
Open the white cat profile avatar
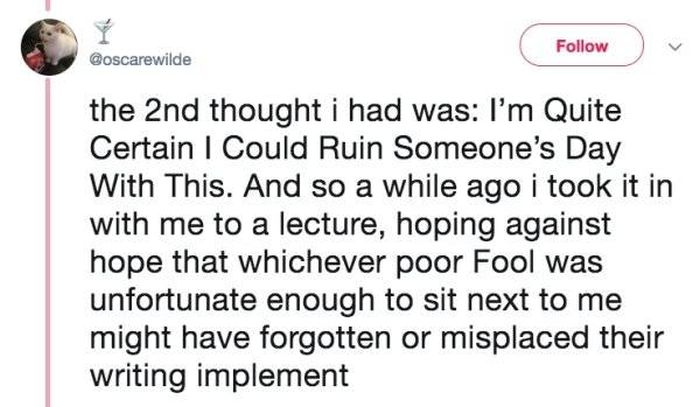(x=49, y=46)
